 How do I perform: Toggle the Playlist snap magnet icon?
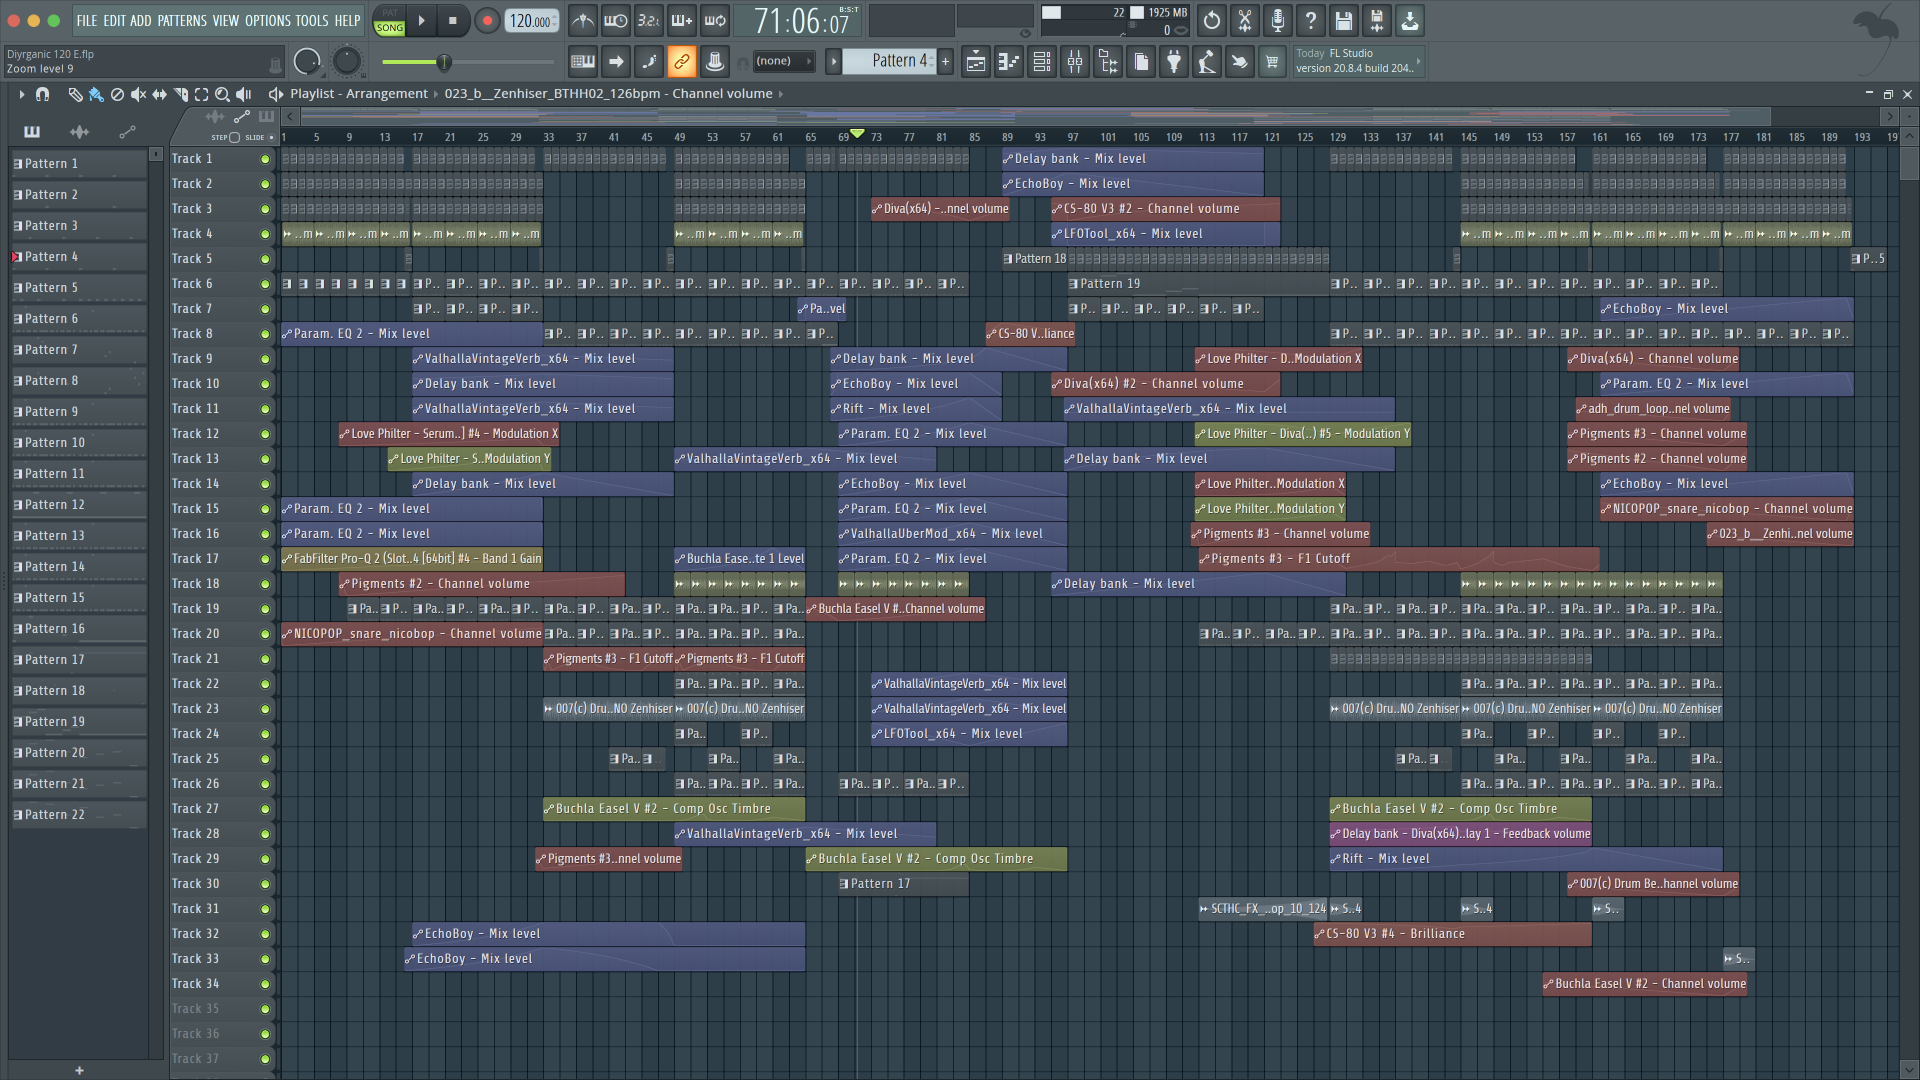pos(42,94)
